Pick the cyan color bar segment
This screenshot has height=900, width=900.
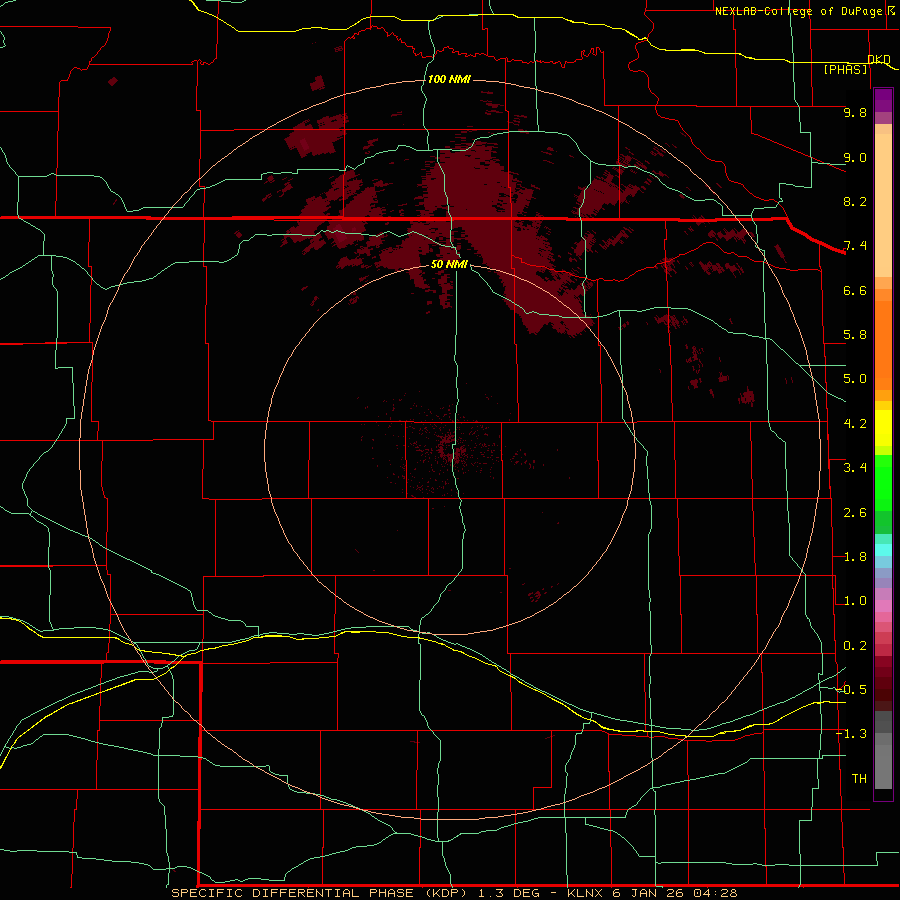click(x=883, y=550)
